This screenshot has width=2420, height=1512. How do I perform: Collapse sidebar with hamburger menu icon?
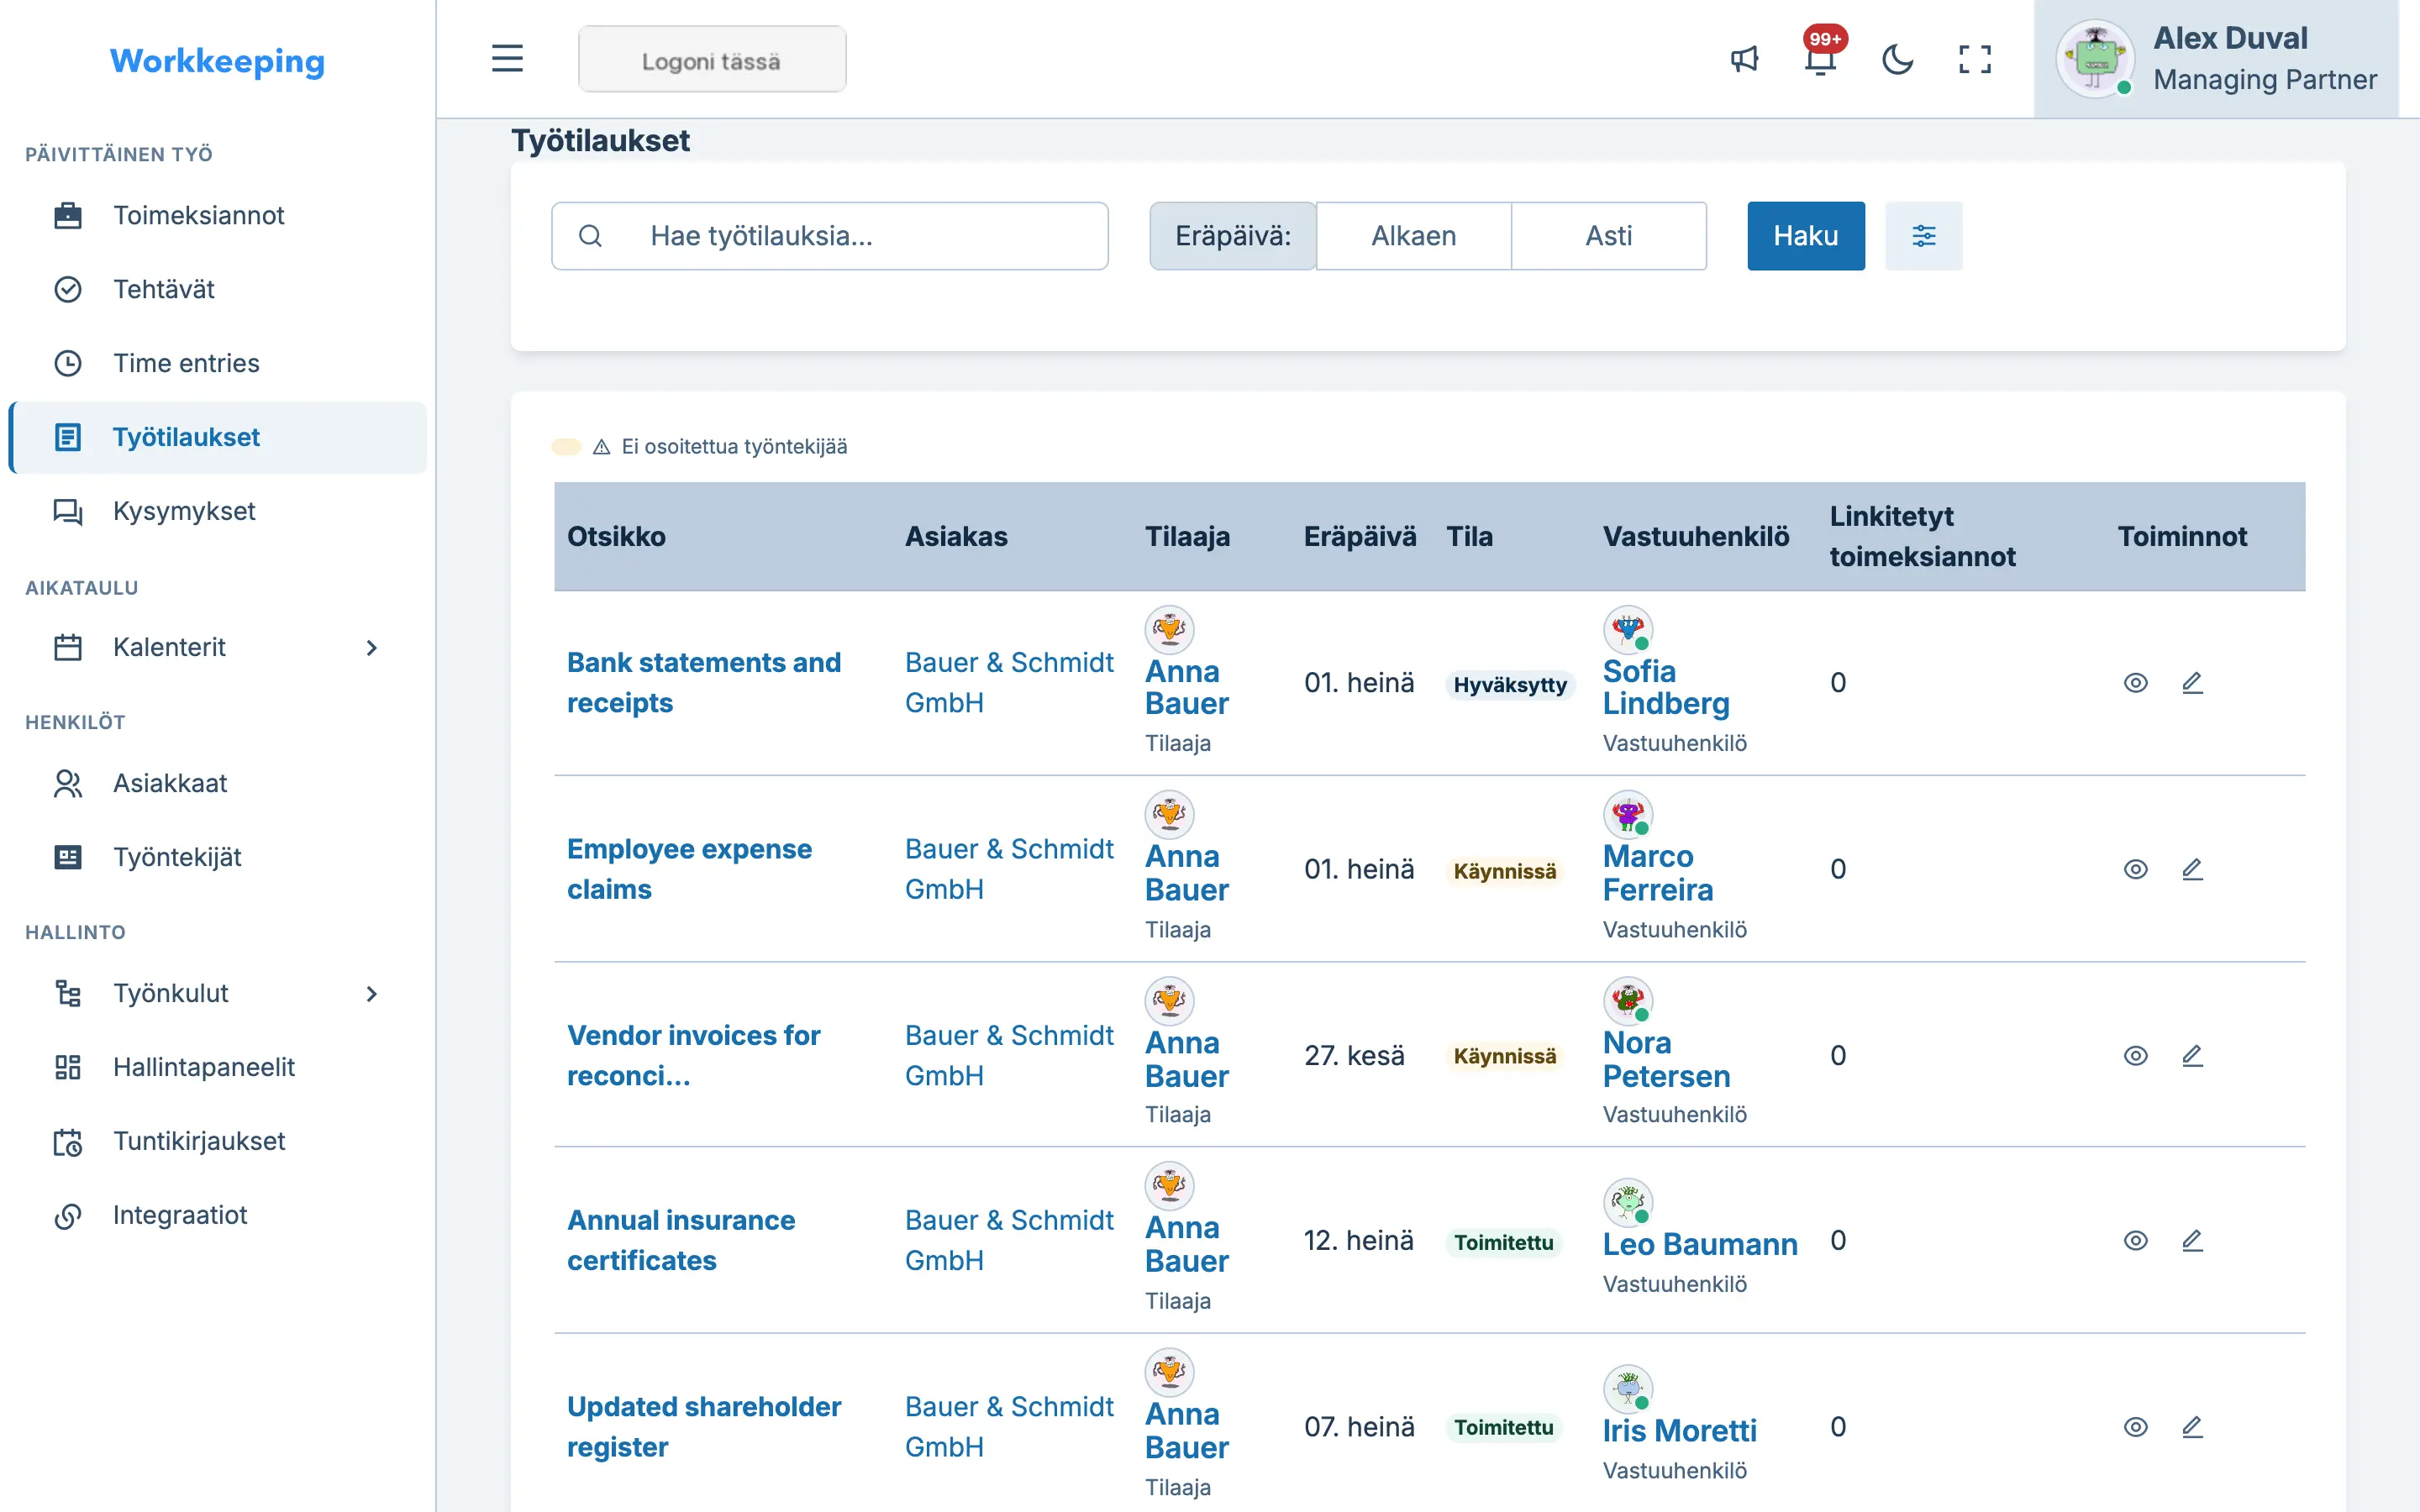pyautogui.click(x=507, y=59)
